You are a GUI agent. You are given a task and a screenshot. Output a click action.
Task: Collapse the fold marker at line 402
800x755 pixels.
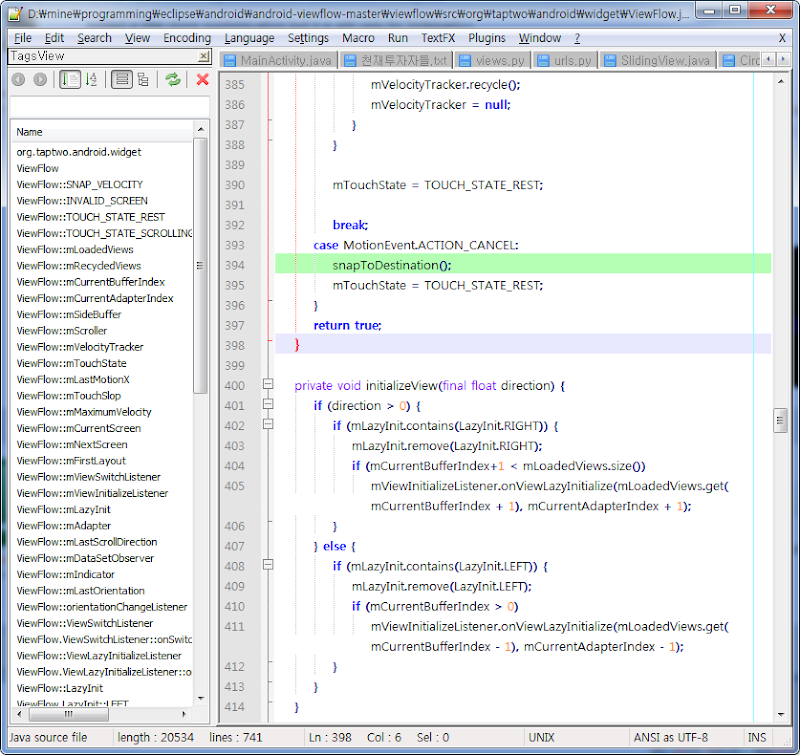point(267,426)
